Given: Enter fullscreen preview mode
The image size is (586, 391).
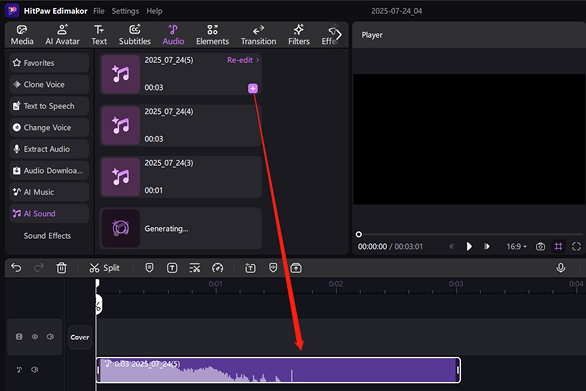Looking at the screenshot, I should (x=576, y=246).
